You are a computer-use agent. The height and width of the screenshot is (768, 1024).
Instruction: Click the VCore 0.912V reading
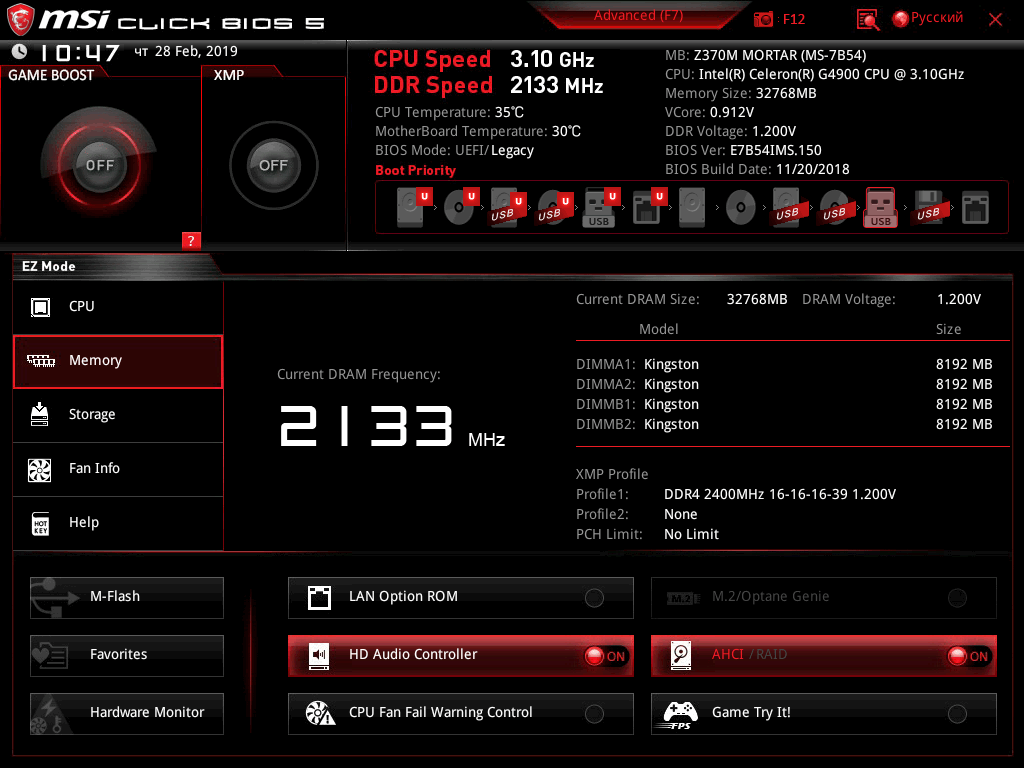point(709,112)
